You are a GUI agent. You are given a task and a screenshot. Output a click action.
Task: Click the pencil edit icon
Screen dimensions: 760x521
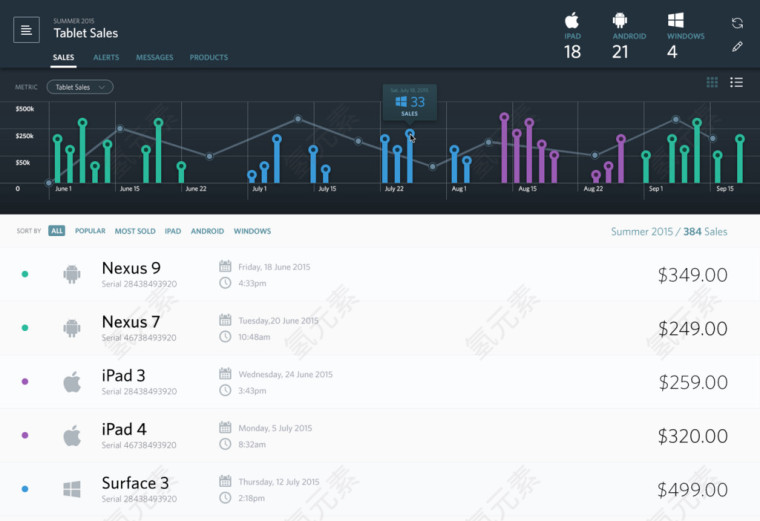737,47
